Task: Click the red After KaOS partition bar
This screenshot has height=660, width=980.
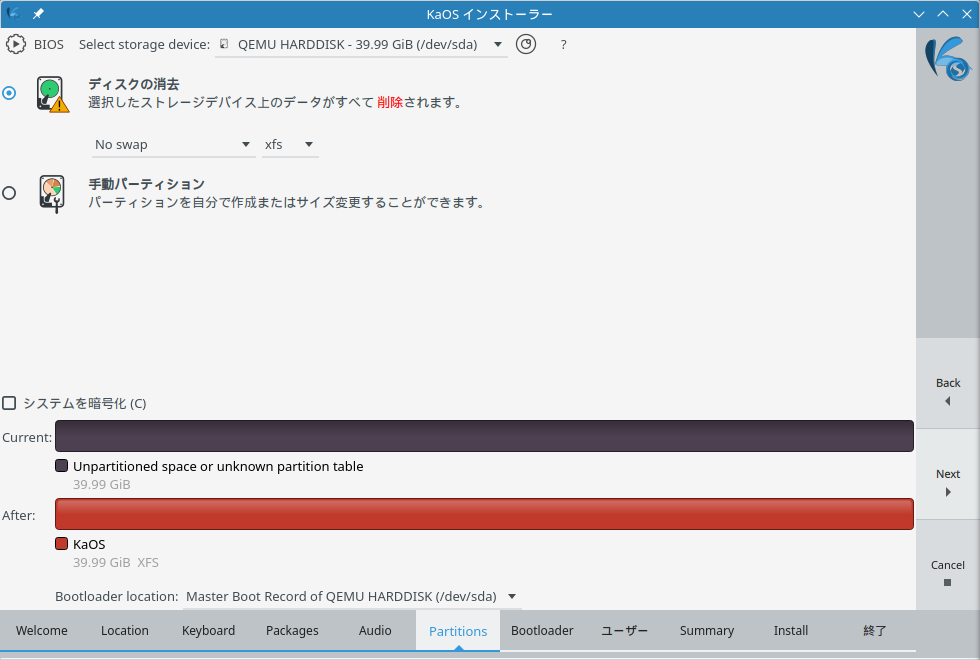Action: click(484, 514)
